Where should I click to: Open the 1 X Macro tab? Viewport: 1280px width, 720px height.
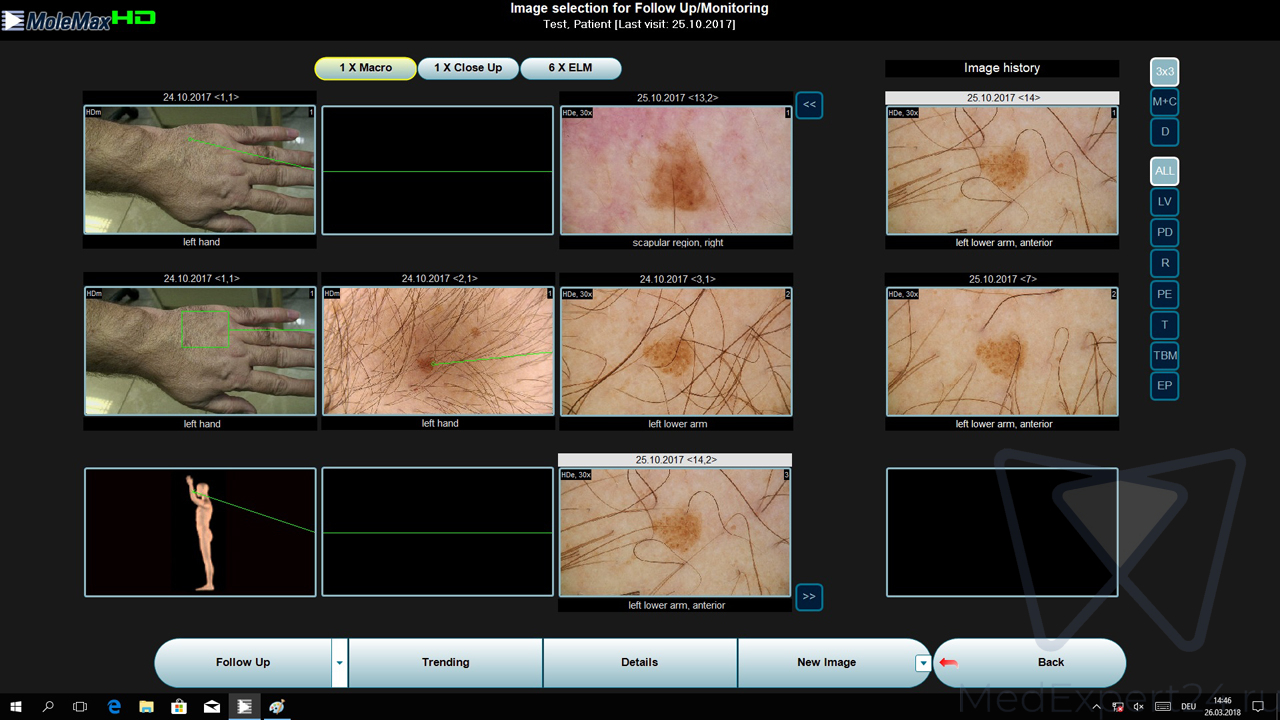pos(365,68)
